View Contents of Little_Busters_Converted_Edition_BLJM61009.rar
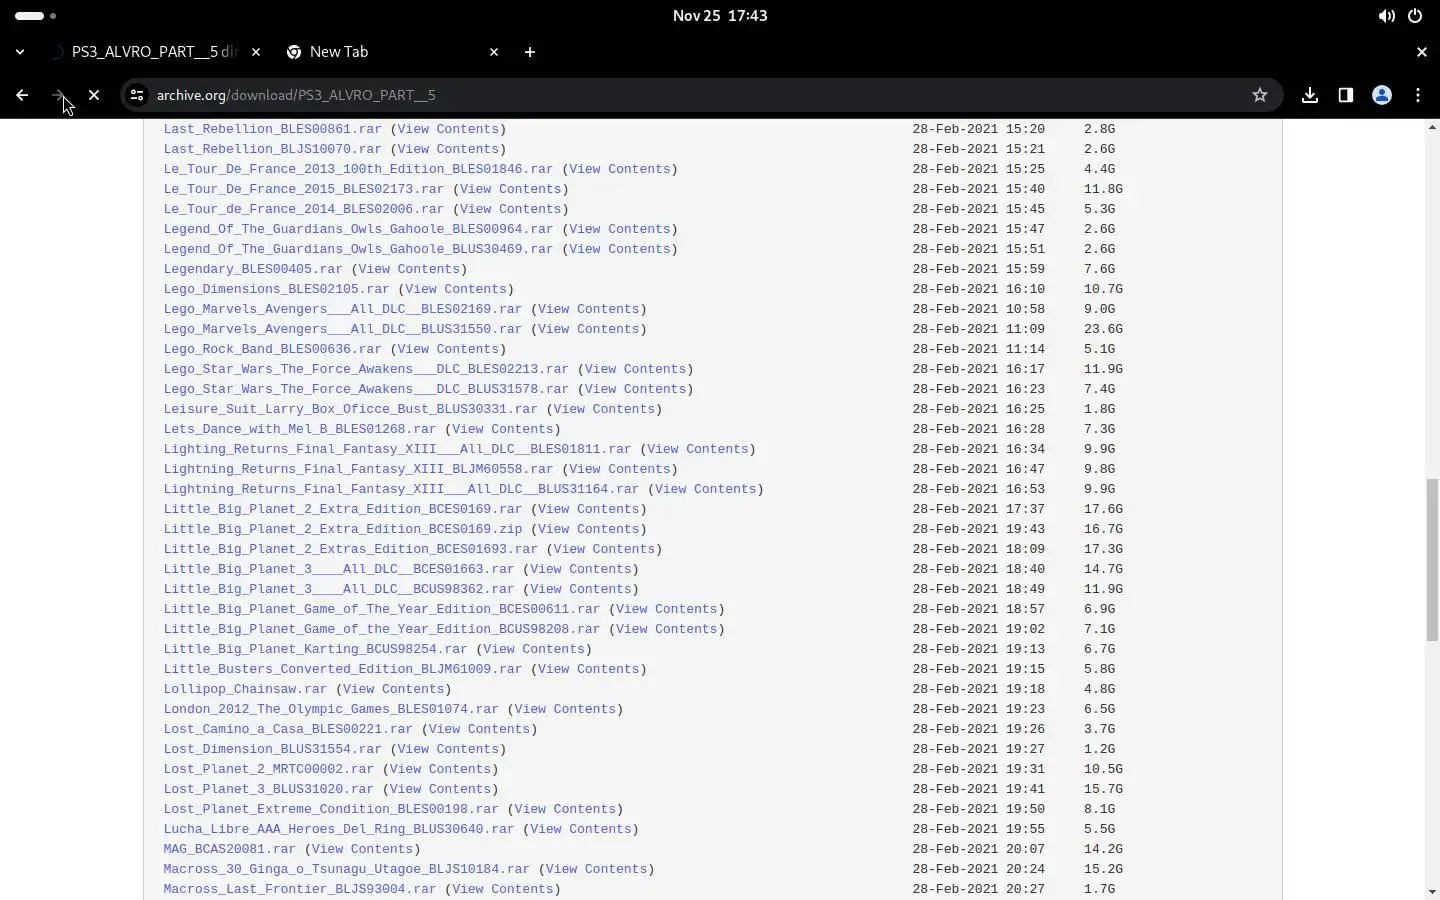Screen dimensions: 1440x900 [588, 669]
